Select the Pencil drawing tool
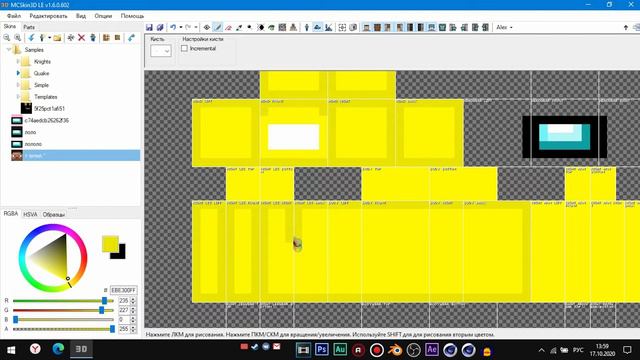 click(x=218, y=27)
